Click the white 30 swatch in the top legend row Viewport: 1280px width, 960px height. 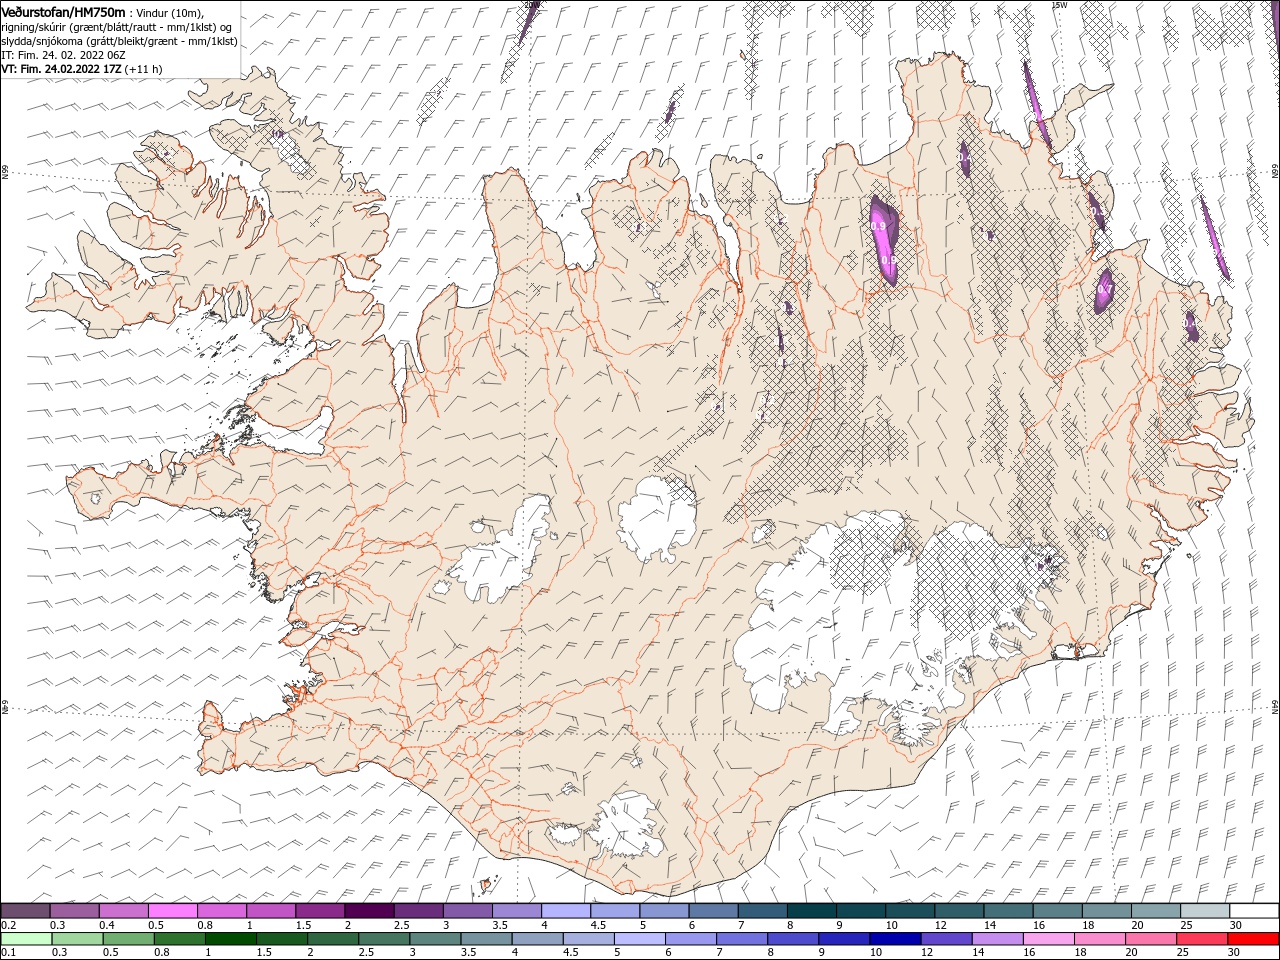pos(1255,910)
